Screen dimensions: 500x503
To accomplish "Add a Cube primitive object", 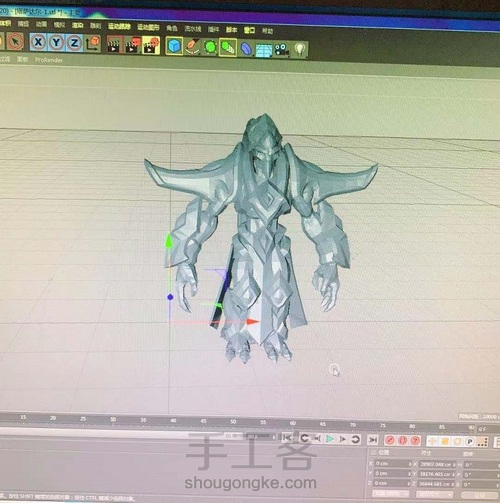I will coord(174,46).
